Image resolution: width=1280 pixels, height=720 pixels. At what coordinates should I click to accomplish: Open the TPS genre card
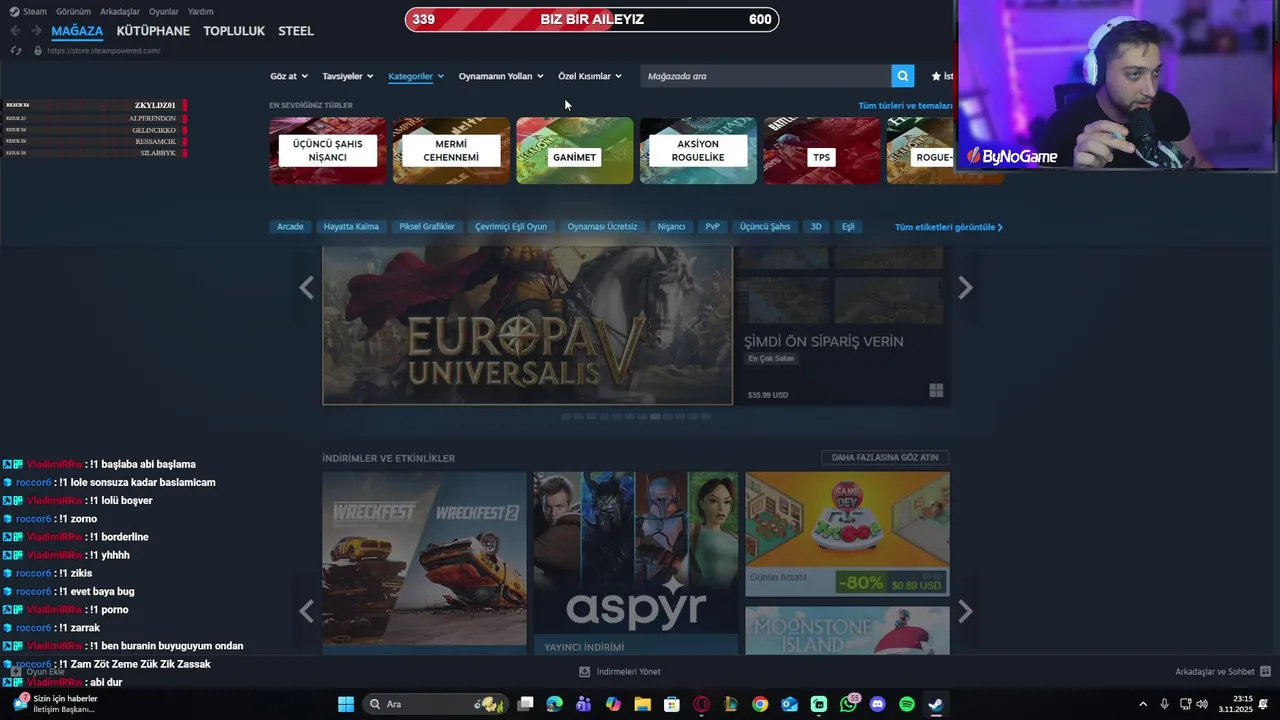[822, 151]
